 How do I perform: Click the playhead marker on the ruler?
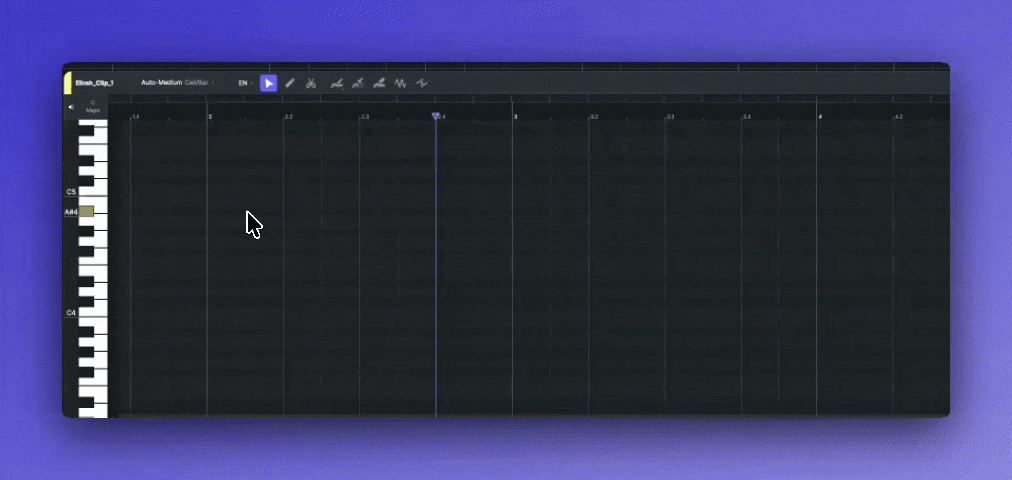click(x=436, y=116)
